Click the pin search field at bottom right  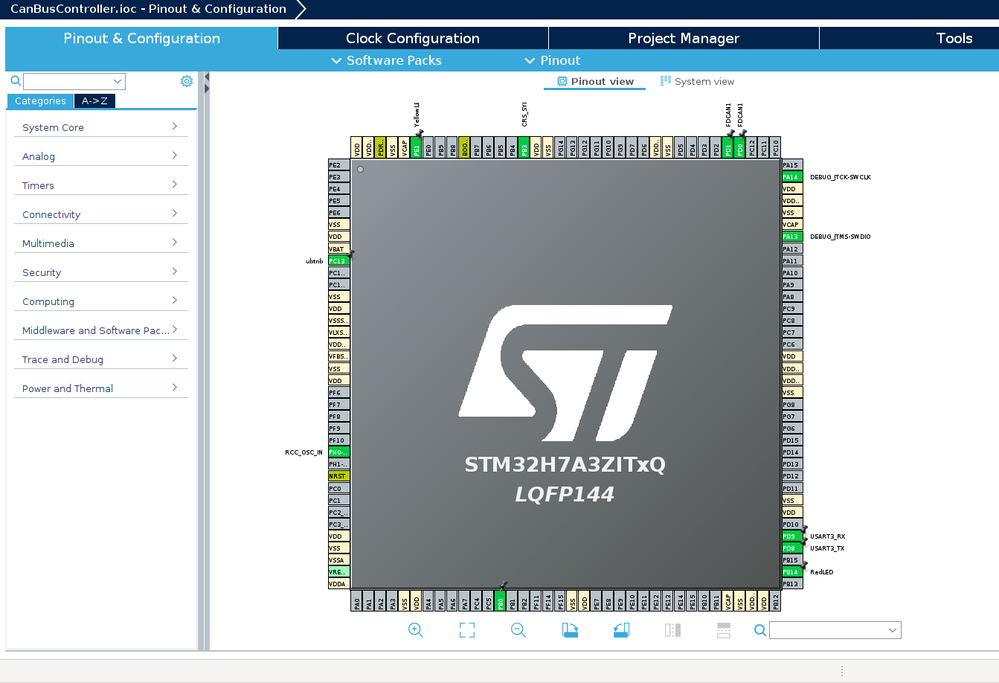pyautogui.click(x=835, y=630)
